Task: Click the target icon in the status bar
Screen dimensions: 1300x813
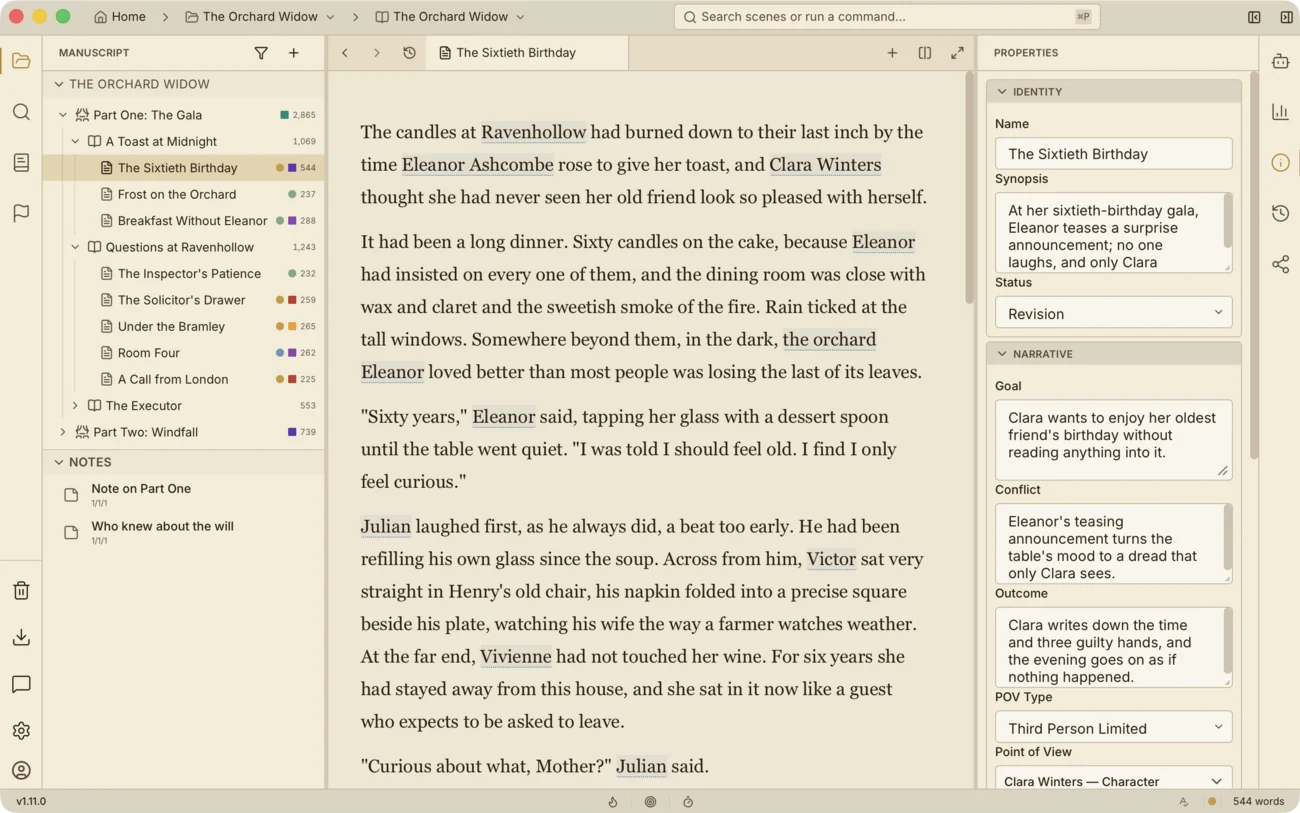Action: (x=651, y=802)
